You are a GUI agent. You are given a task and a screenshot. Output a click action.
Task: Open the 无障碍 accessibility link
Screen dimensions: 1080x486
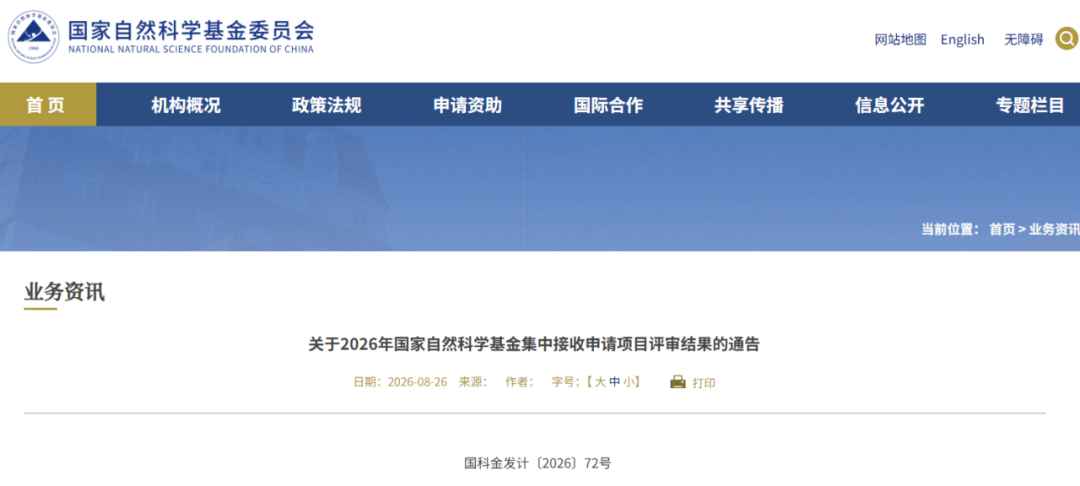[x=1023, y=39]
